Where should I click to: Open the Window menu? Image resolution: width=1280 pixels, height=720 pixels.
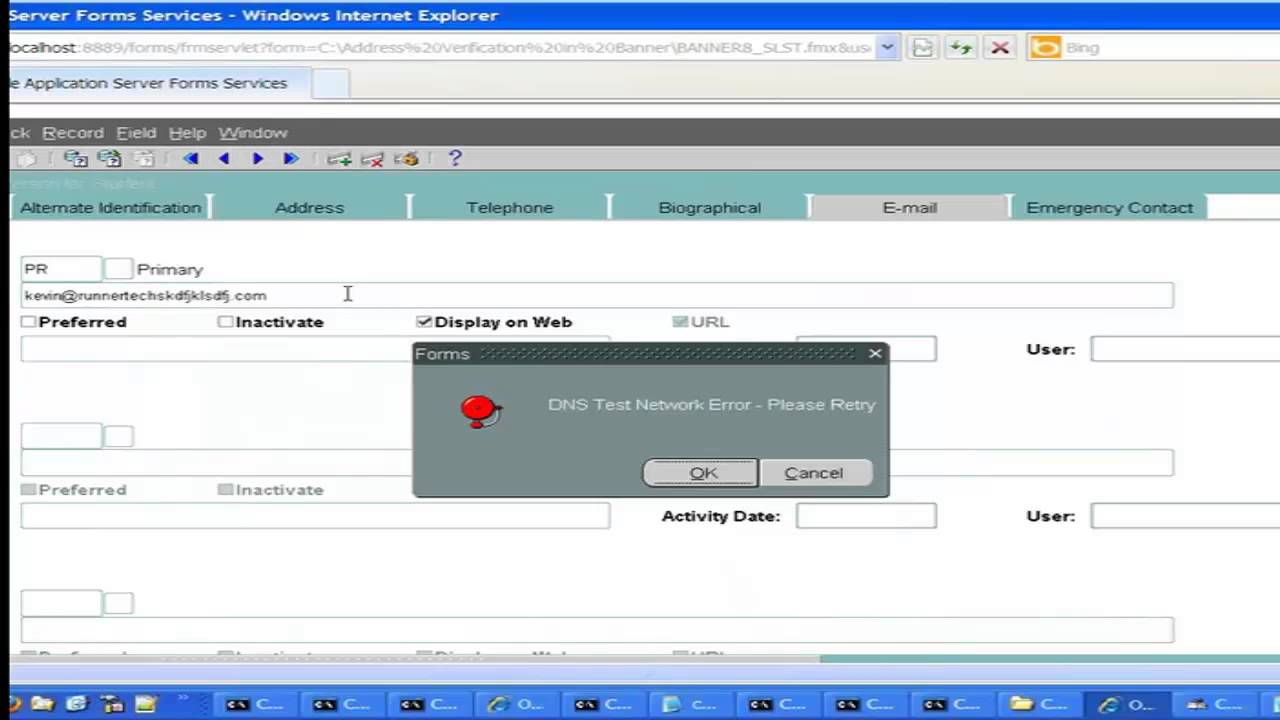point(253,132)
